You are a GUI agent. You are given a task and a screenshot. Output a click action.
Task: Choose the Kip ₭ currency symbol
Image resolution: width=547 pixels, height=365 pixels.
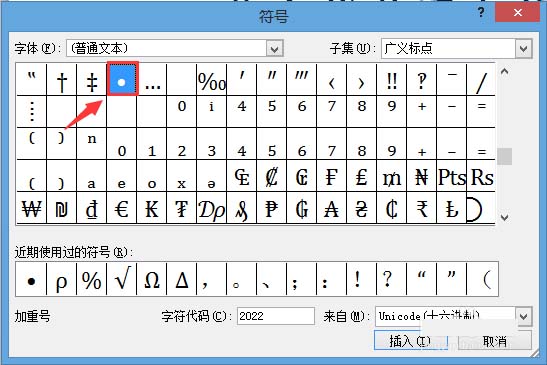pos(152,208)
